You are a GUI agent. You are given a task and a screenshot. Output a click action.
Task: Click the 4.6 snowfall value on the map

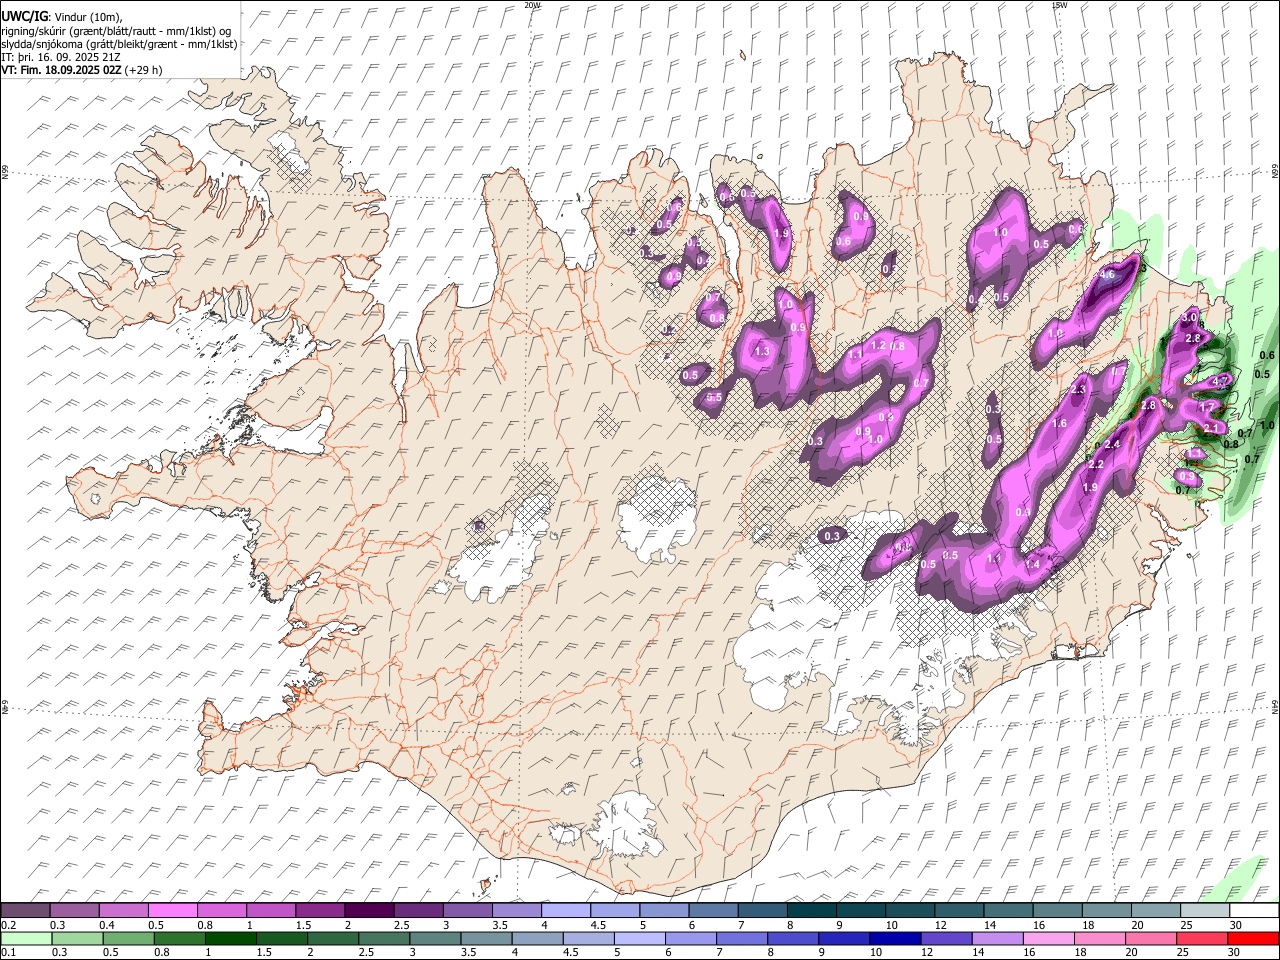[x=1107, y=274]
